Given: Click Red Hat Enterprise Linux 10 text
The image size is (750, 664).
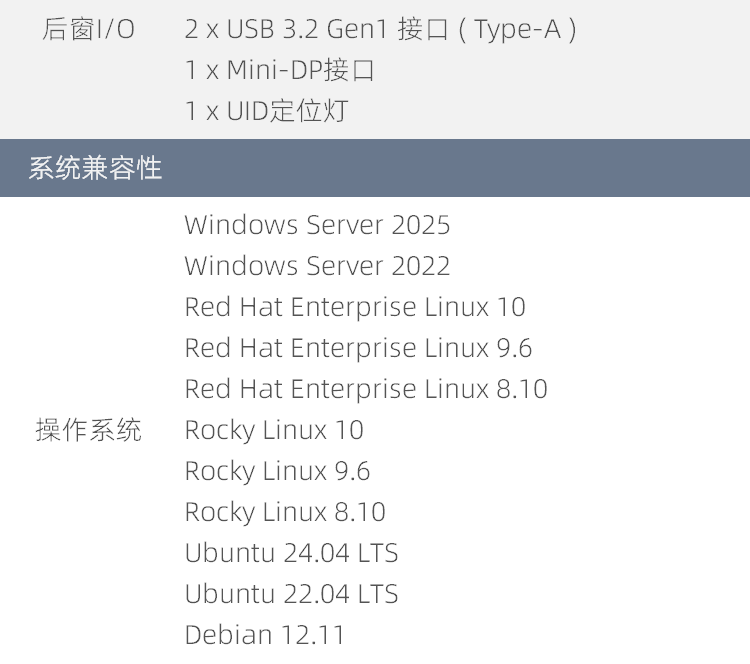Looking at the screenshot, I should pos(355,307).
